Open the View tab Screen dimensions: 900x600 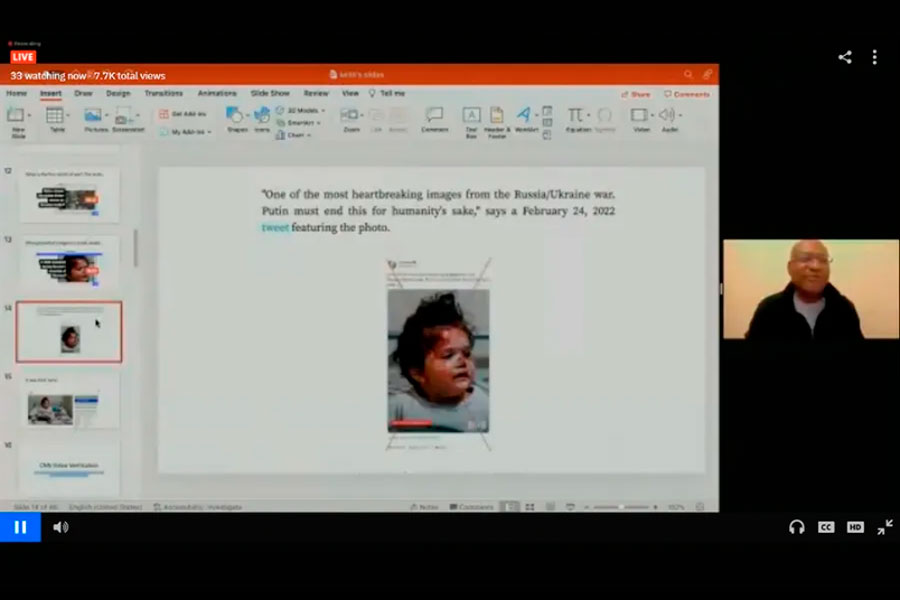350,93
